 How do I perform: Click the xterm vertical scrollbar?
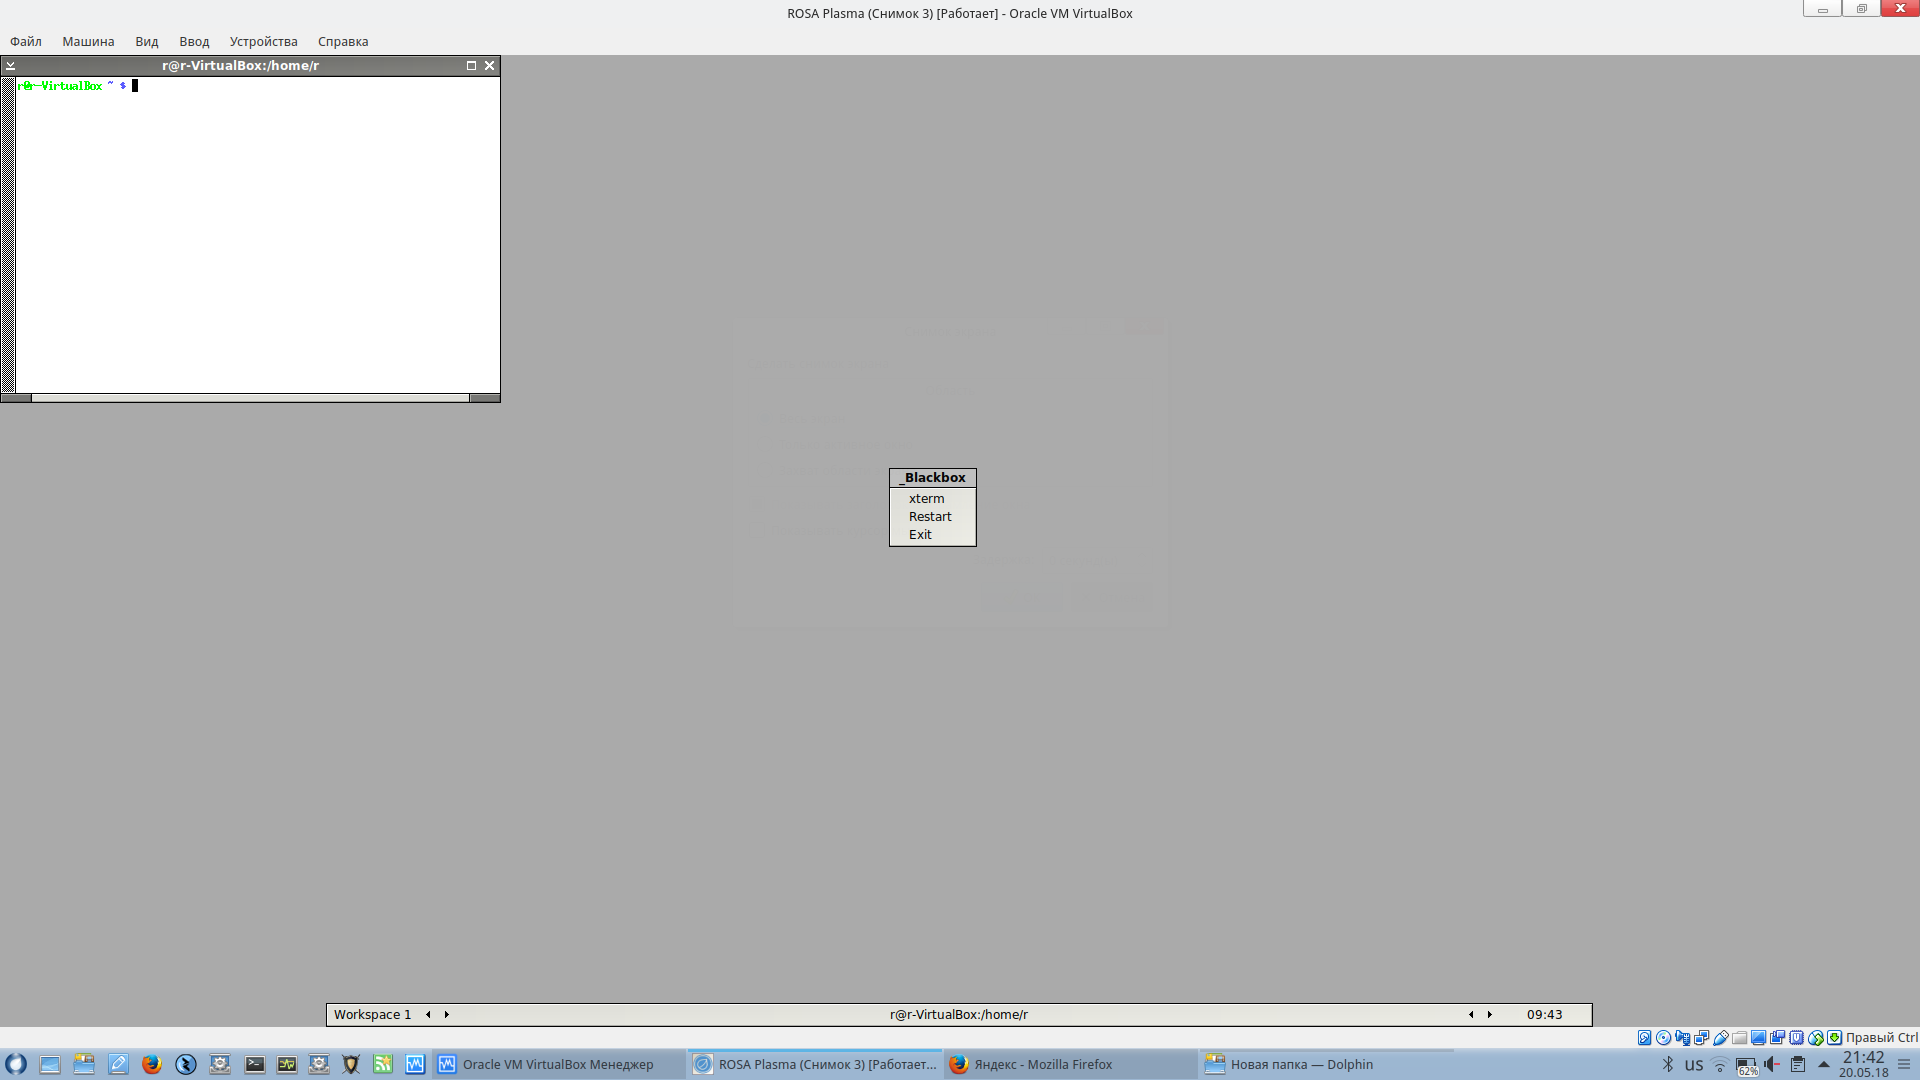pyautogui.click(x=8, y=235)
